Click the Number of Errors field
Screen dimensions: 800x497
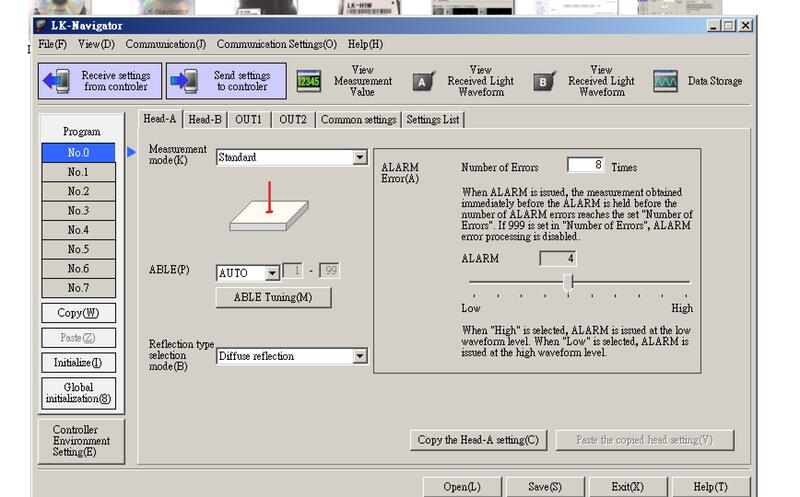tap(584, 166)
